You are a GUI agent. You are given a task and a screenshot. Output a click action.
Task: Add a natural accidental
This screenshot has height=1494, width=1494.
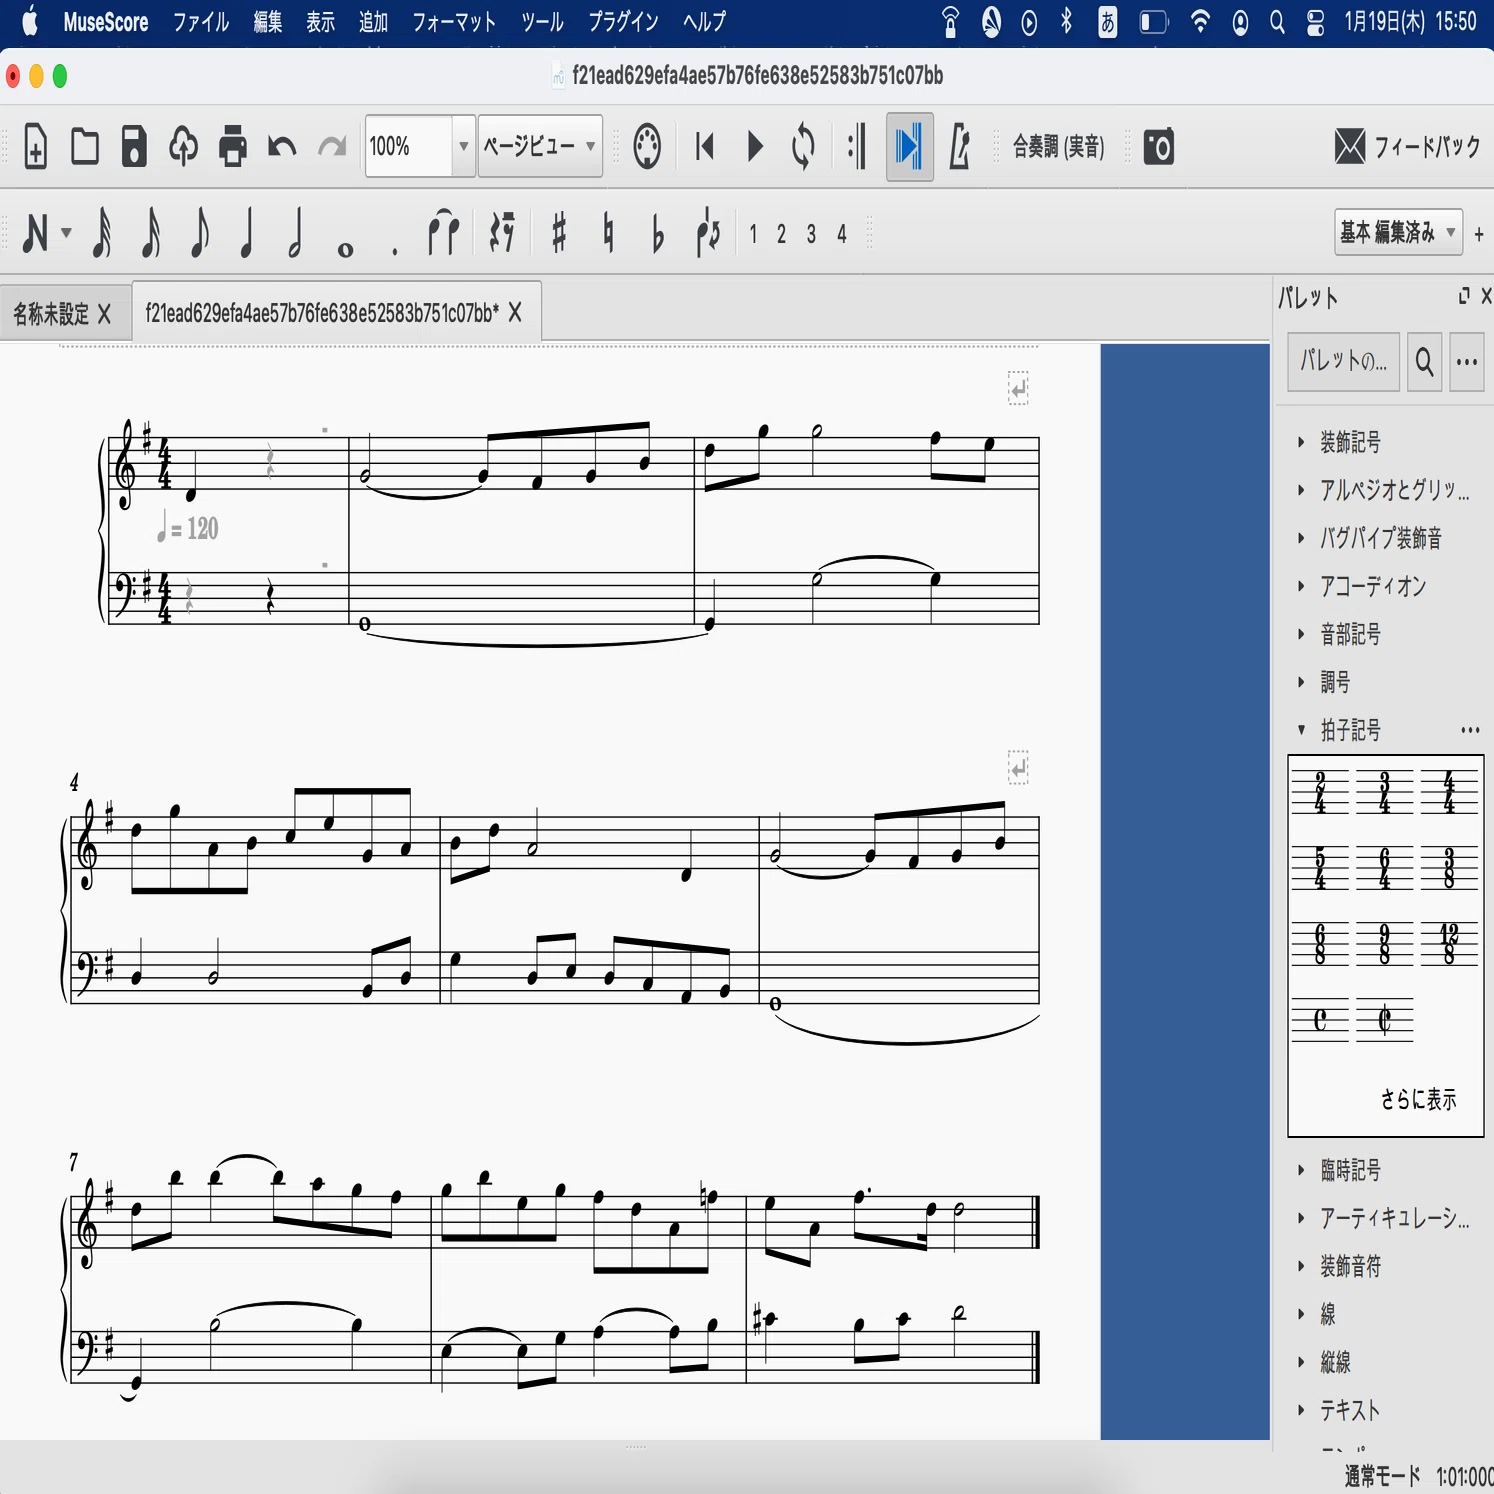coord(608,233)
